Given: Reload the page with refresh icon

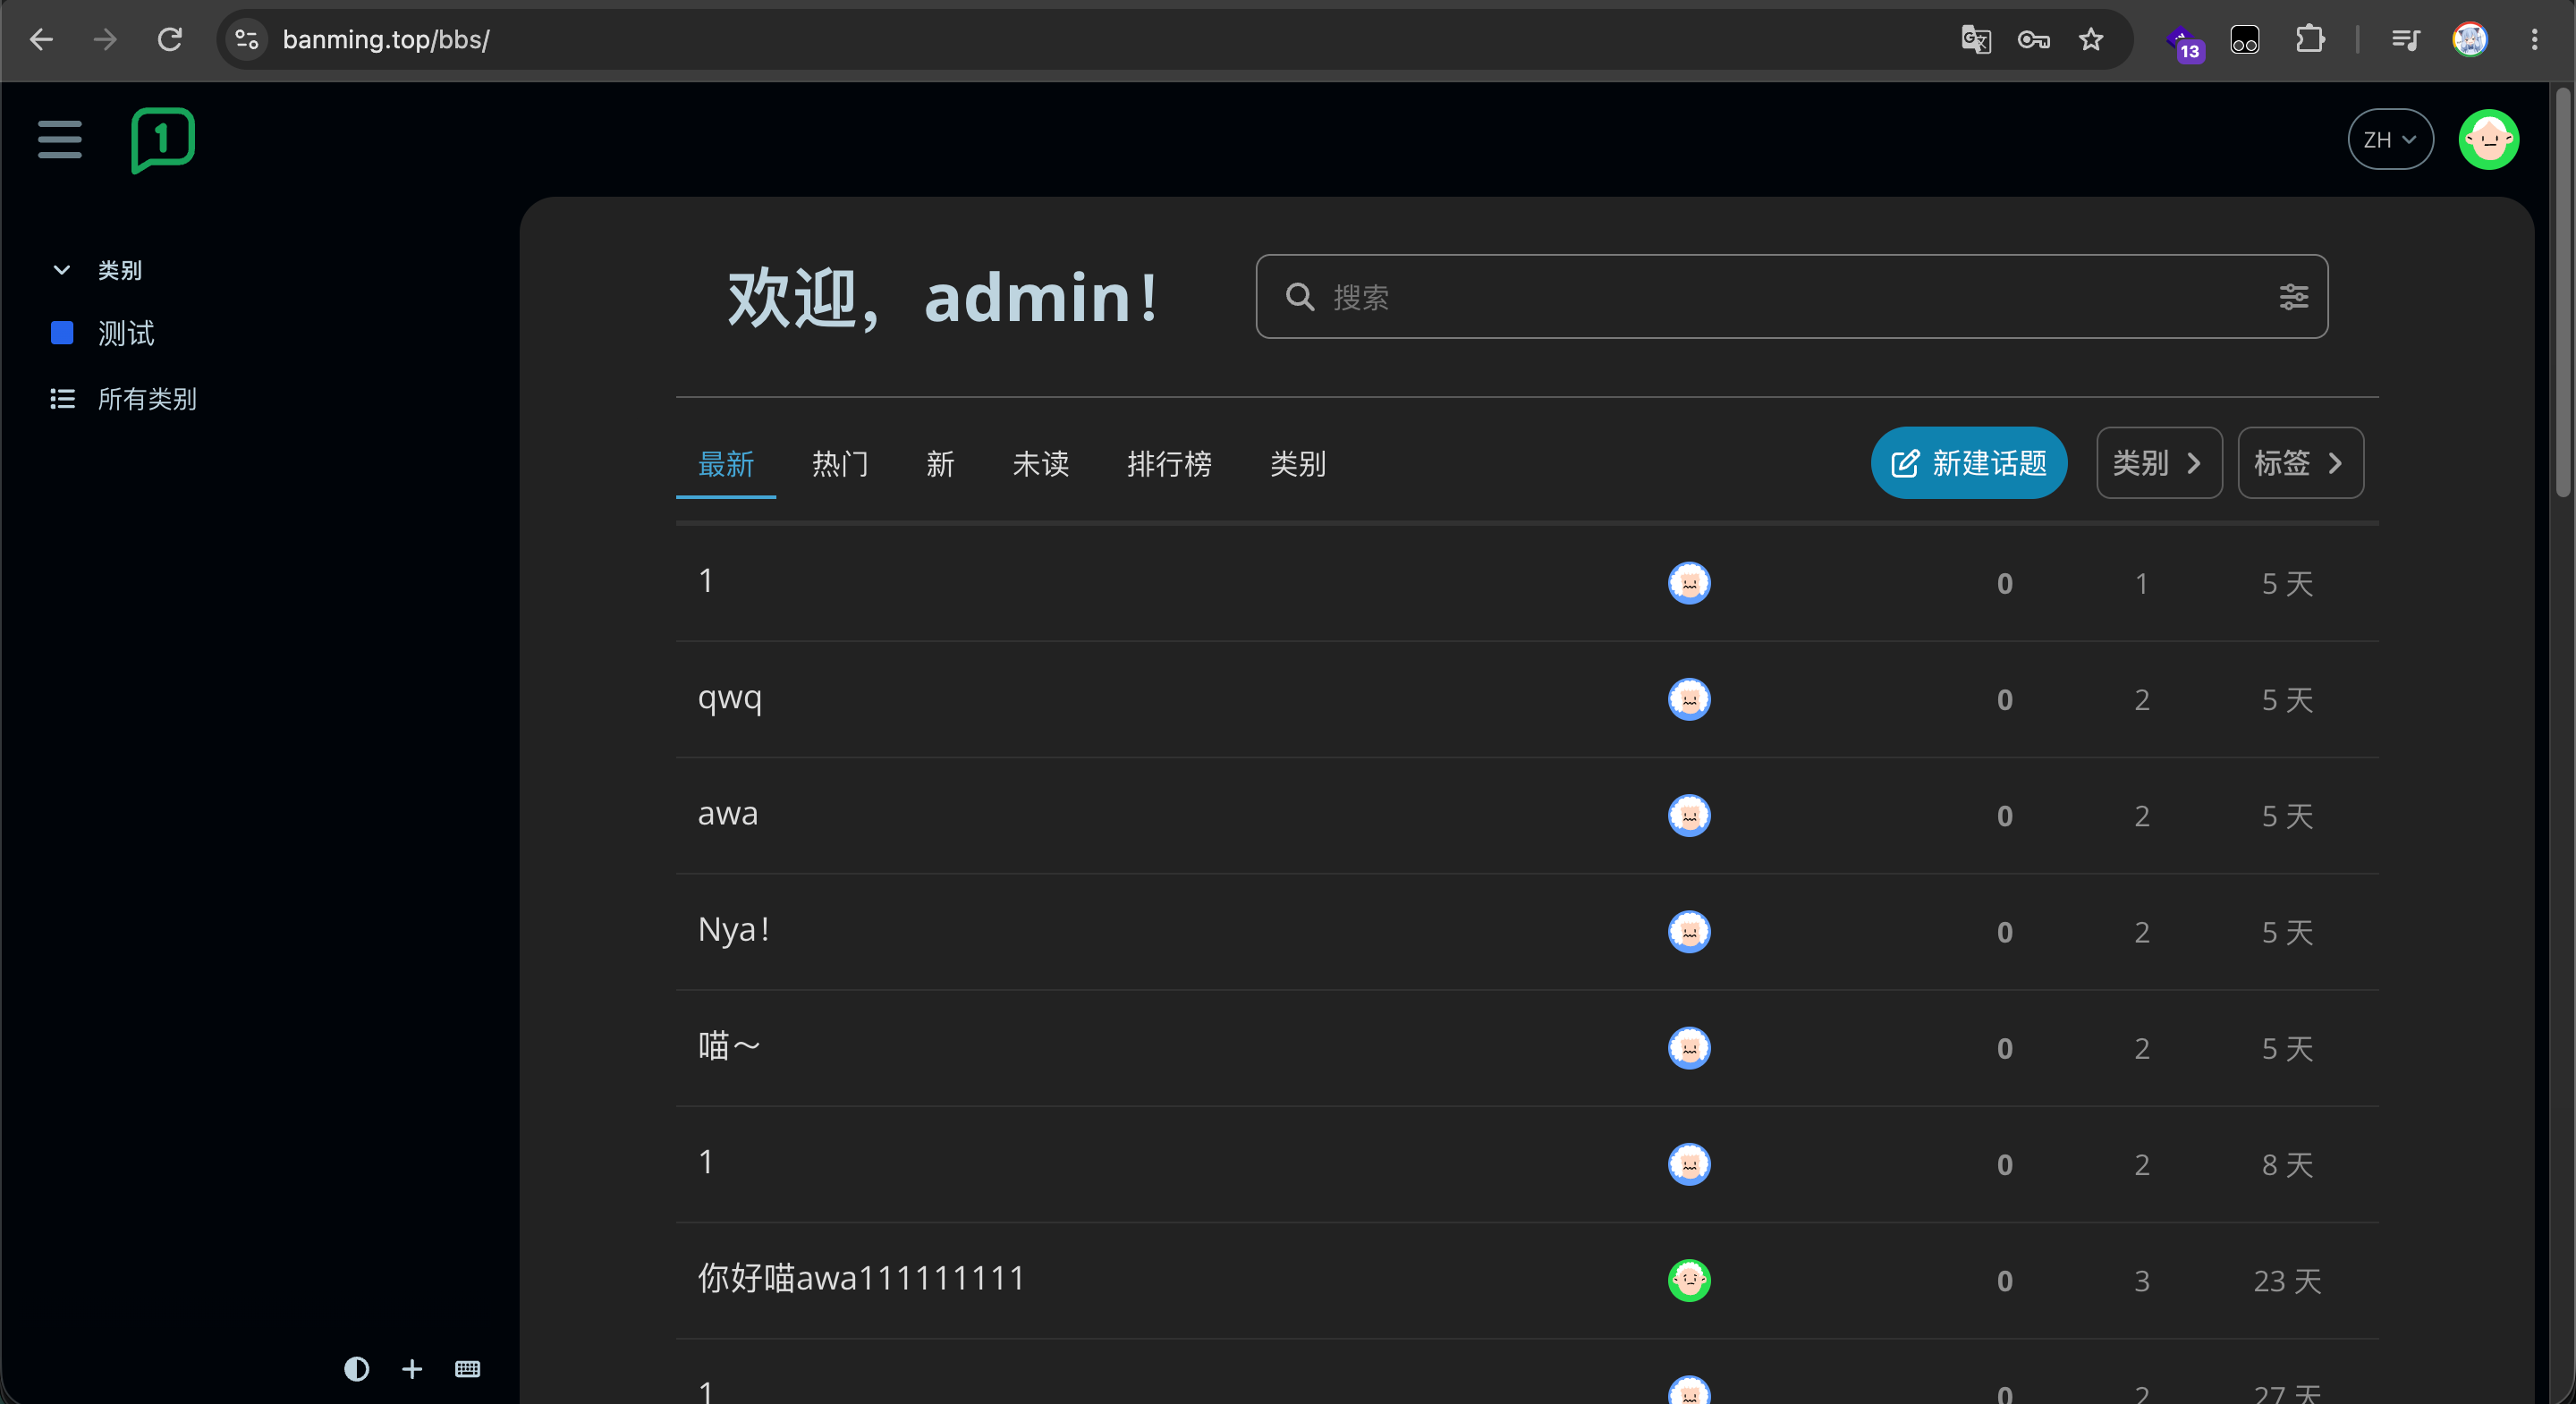Looking at the screenshot, I should pos(170,39).
